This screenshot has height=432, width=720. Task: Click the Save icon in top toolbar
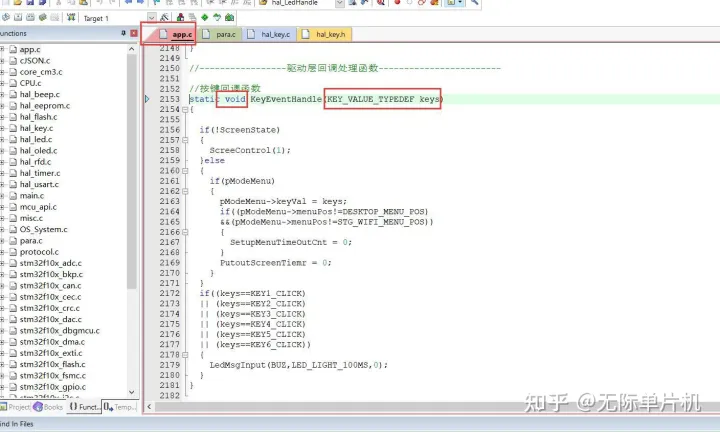[x=30, y=2]
